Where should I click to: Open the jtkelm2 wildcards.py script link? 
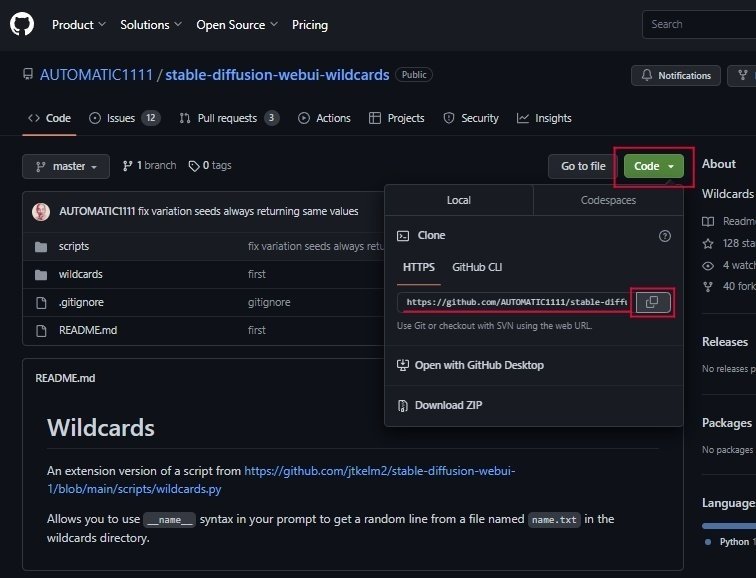point(281,480)
